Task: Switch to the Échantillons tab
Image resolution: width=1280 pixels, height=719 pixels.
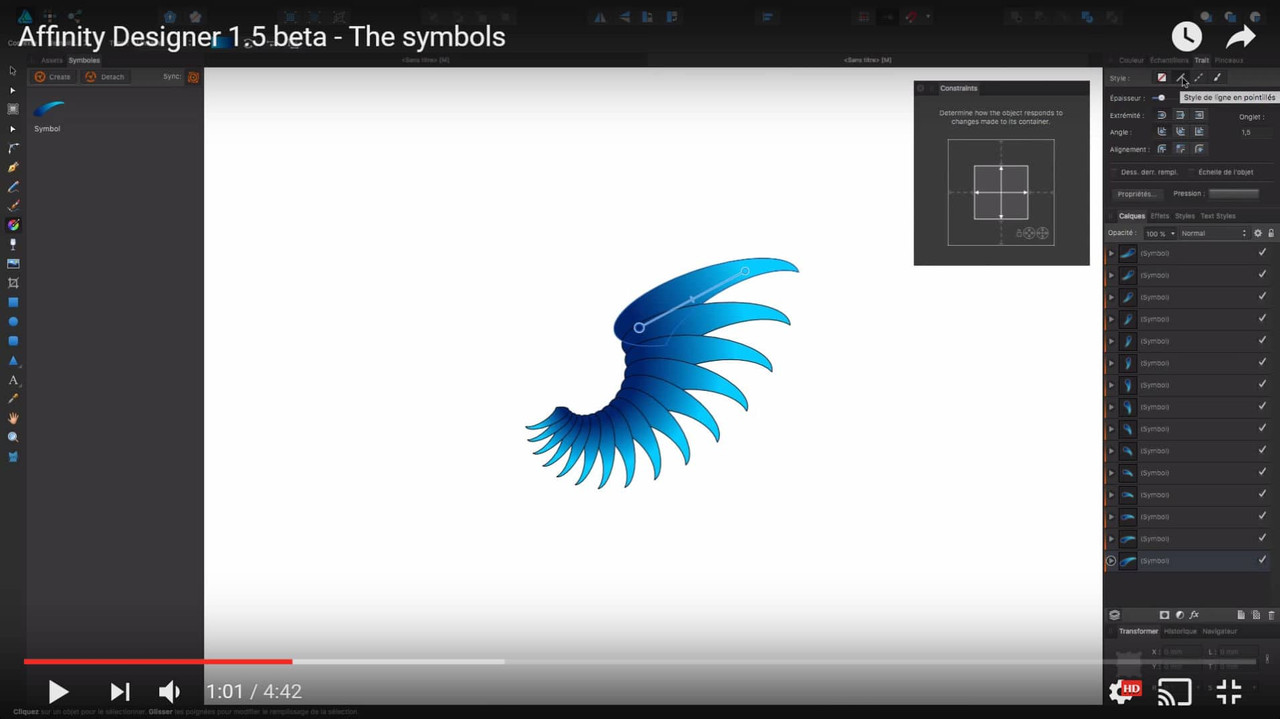Action: (1169, 61)
